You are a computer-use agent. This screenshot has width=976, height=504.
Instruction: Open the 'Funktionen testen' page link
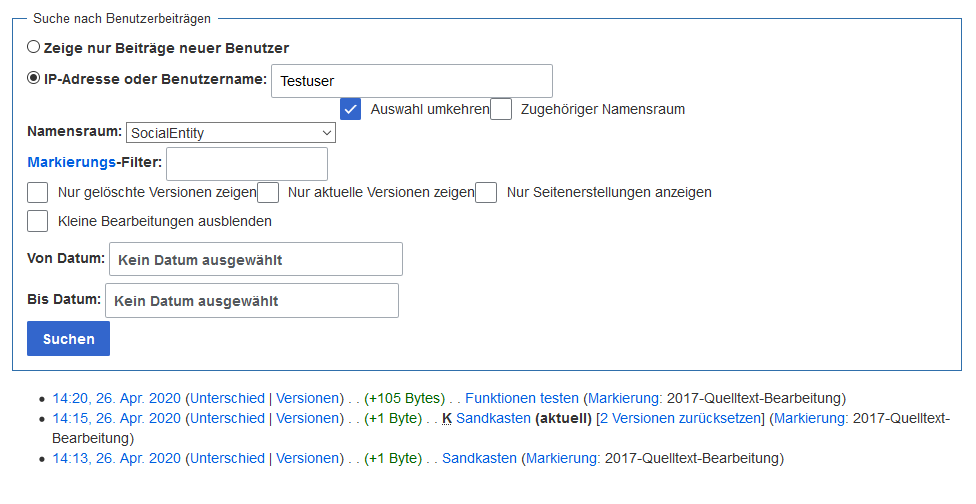[521, 398]
